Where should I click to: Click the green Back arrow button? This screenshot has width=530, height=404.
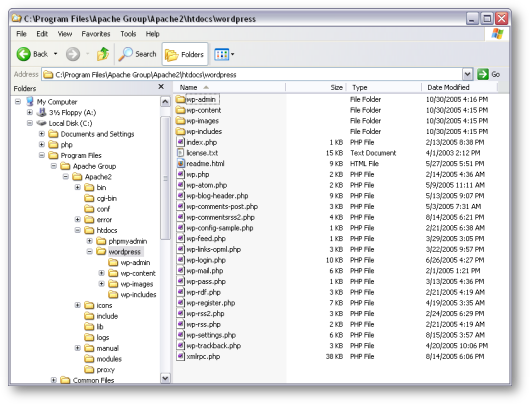pos(24,54)
